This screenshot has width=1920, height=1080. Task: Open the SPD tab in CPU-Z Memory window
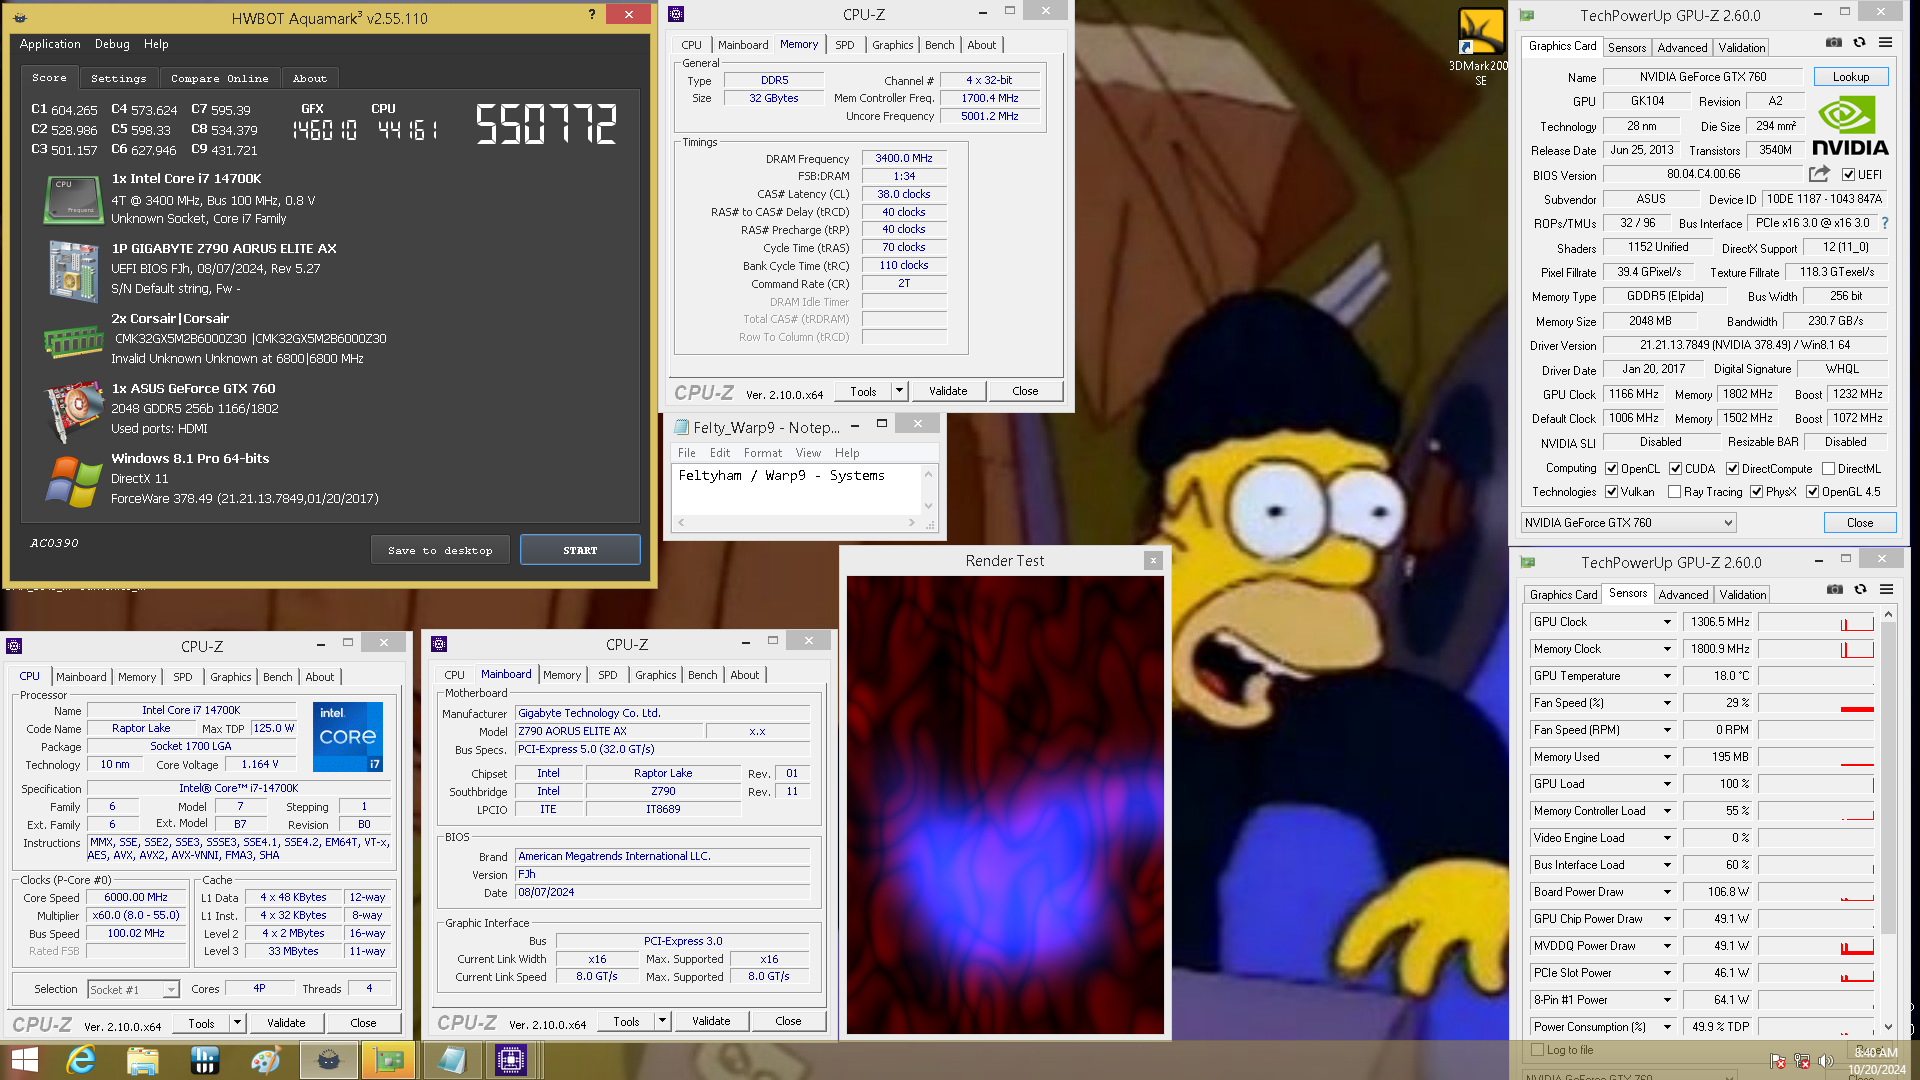point(845,45)
